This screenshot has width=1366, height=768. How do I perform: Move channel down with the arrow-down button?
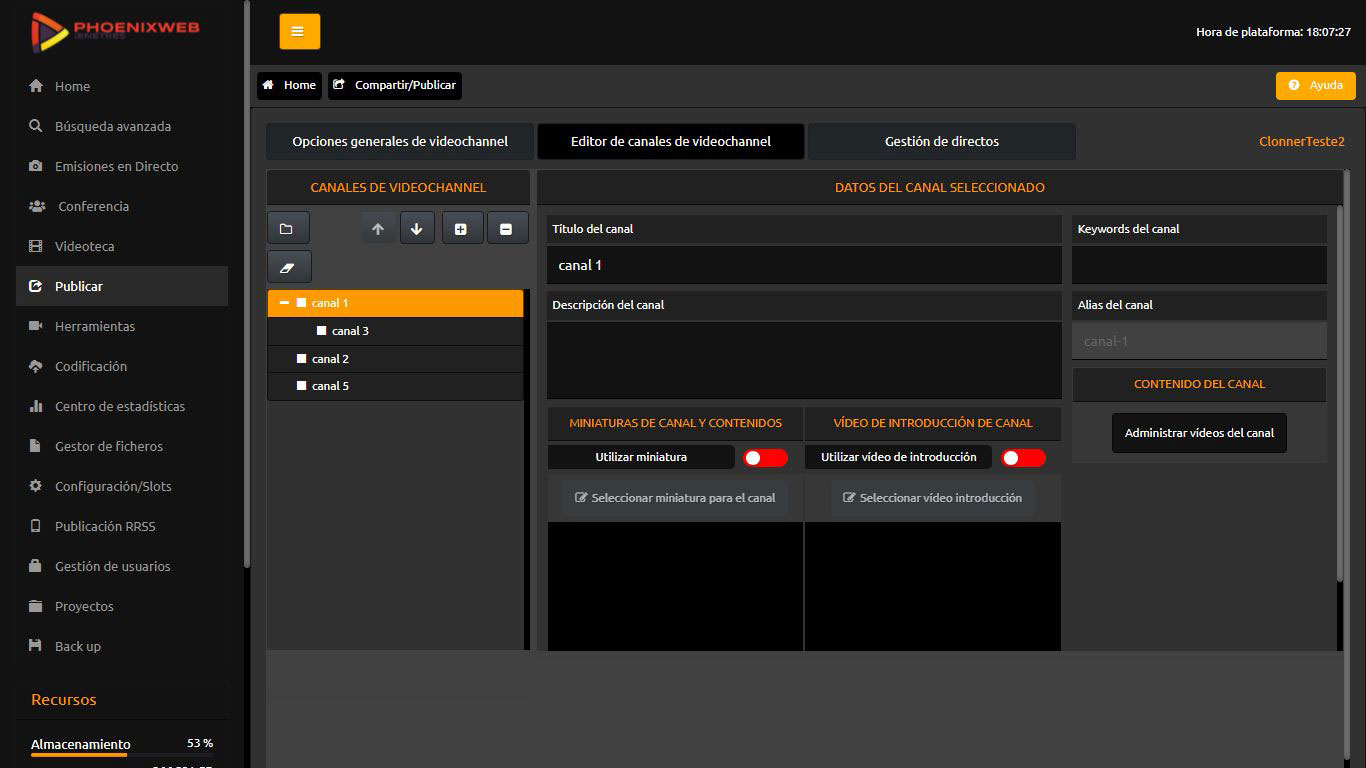[x=417, y=228]
